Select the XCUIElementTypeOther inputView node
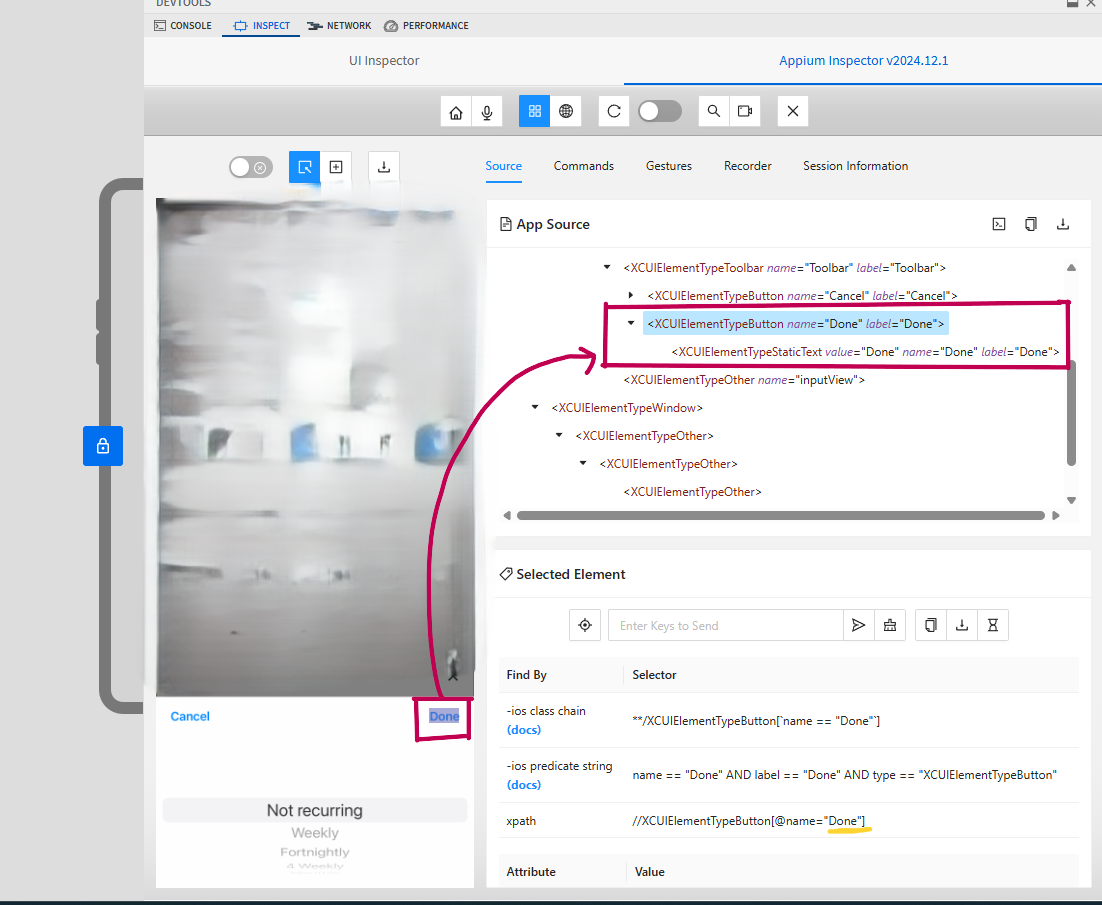Viewport: 1102px width, 905px height. pyautogui.click(x=744, y=380)
